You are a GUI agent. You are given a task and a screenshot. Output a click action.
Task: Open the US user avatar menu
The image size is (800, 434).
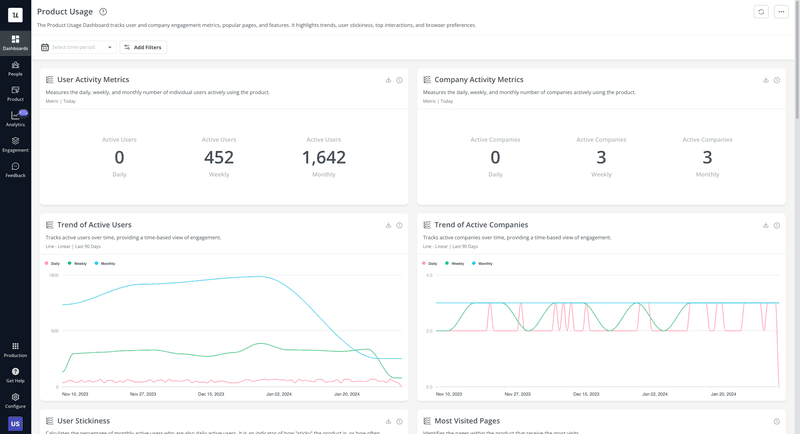click(x=15, y=424)
